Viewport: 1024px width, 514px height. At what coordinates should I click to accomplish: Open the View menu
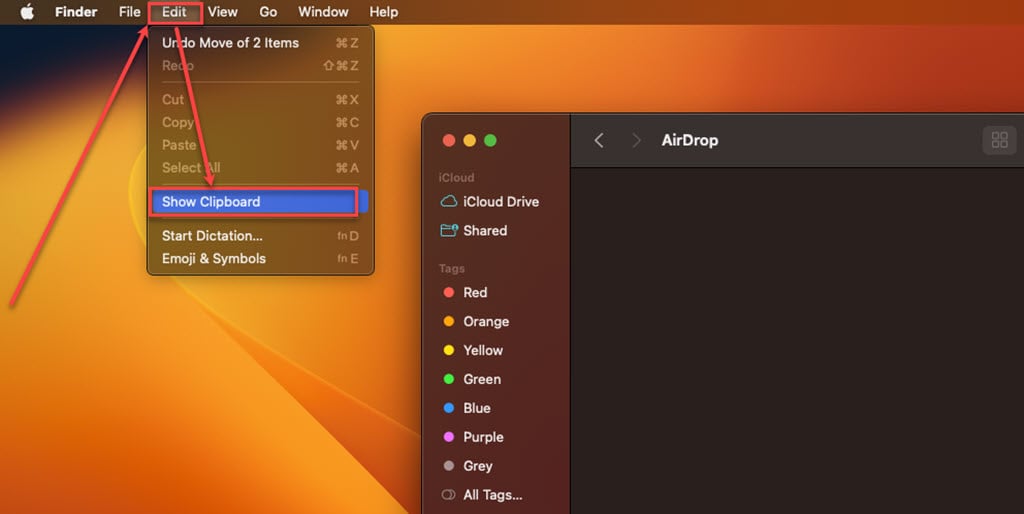[223, 12]
